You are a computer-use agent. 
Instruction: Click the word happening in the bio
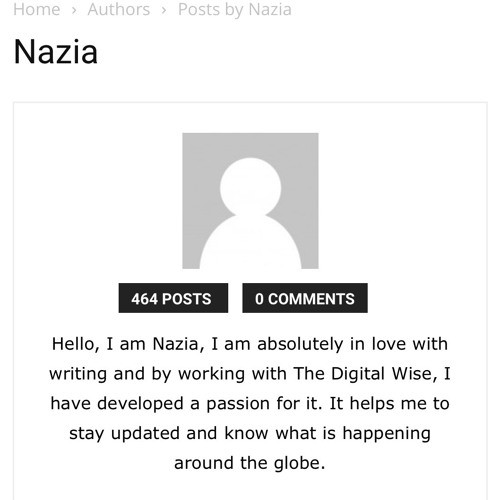[387, 434]
